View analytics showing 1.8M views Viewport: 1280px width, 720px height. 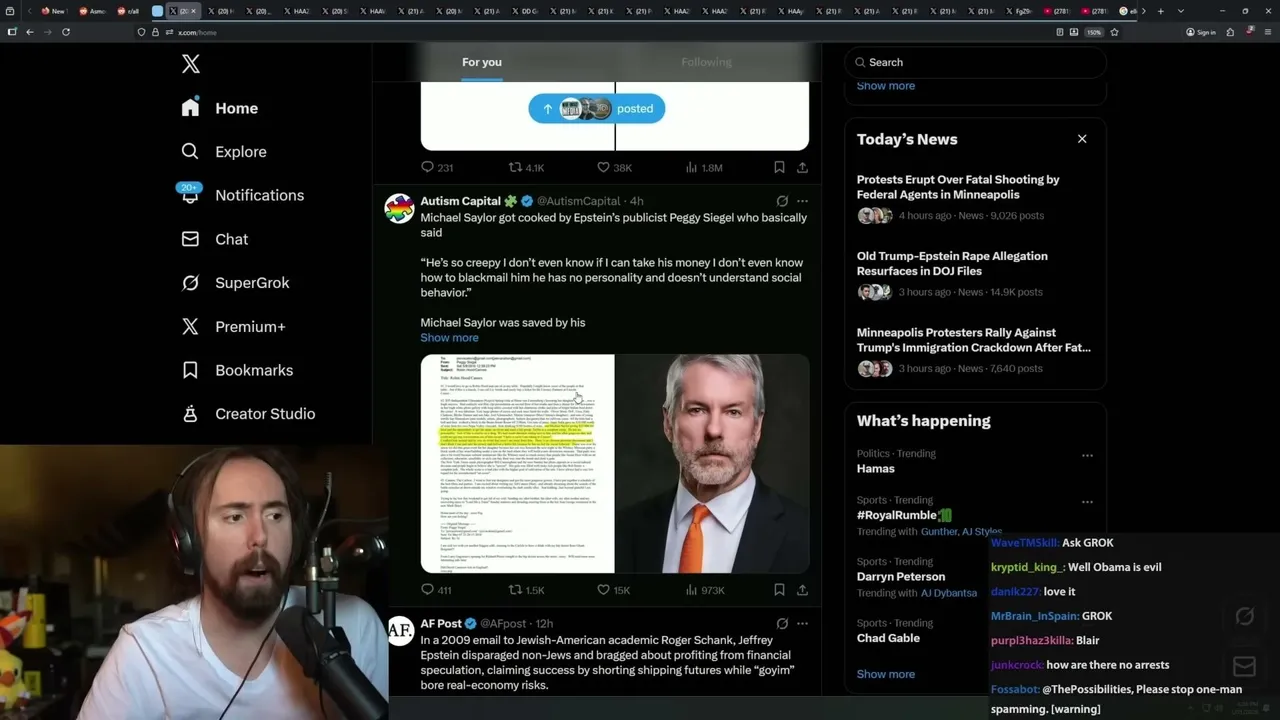point(704,168)
